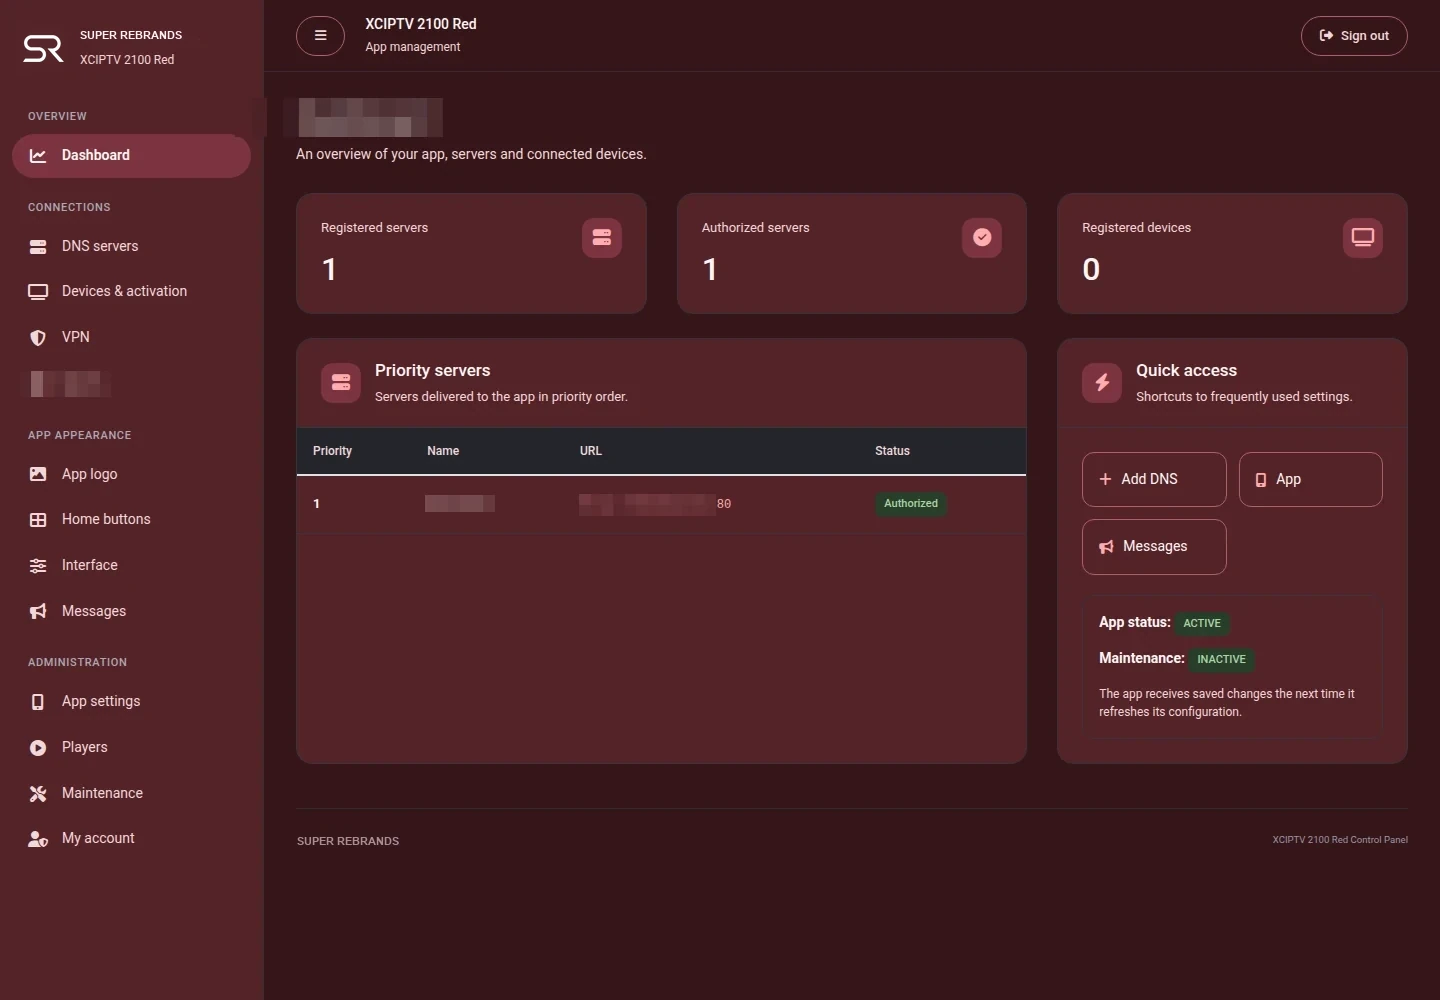This screenshot has height=1000, width=1440.
Task: Click the Authorized status badge
Action: (x=911, y=504)
